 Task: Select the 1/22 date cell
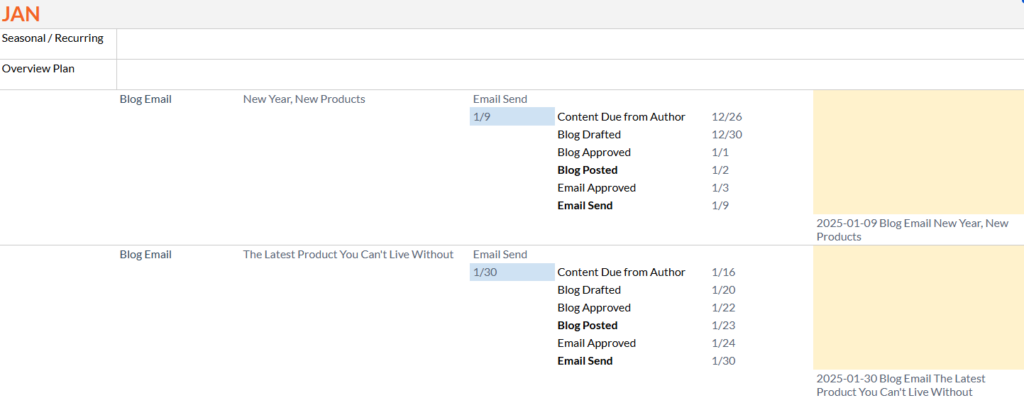[724, 308]
